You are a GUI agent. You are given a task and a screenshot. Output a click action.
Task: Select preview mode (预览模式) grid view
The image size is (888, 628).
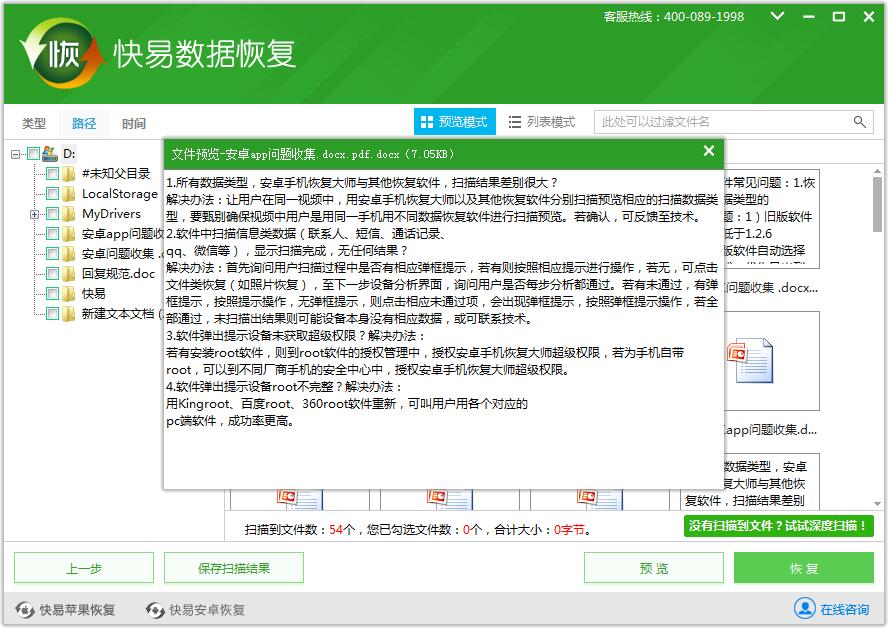tap(455, 122)
